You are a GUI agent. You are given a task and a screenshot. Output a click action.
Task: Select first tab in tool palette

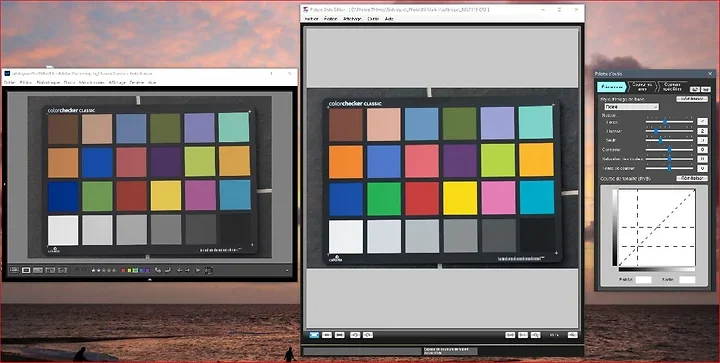point(612,87)
